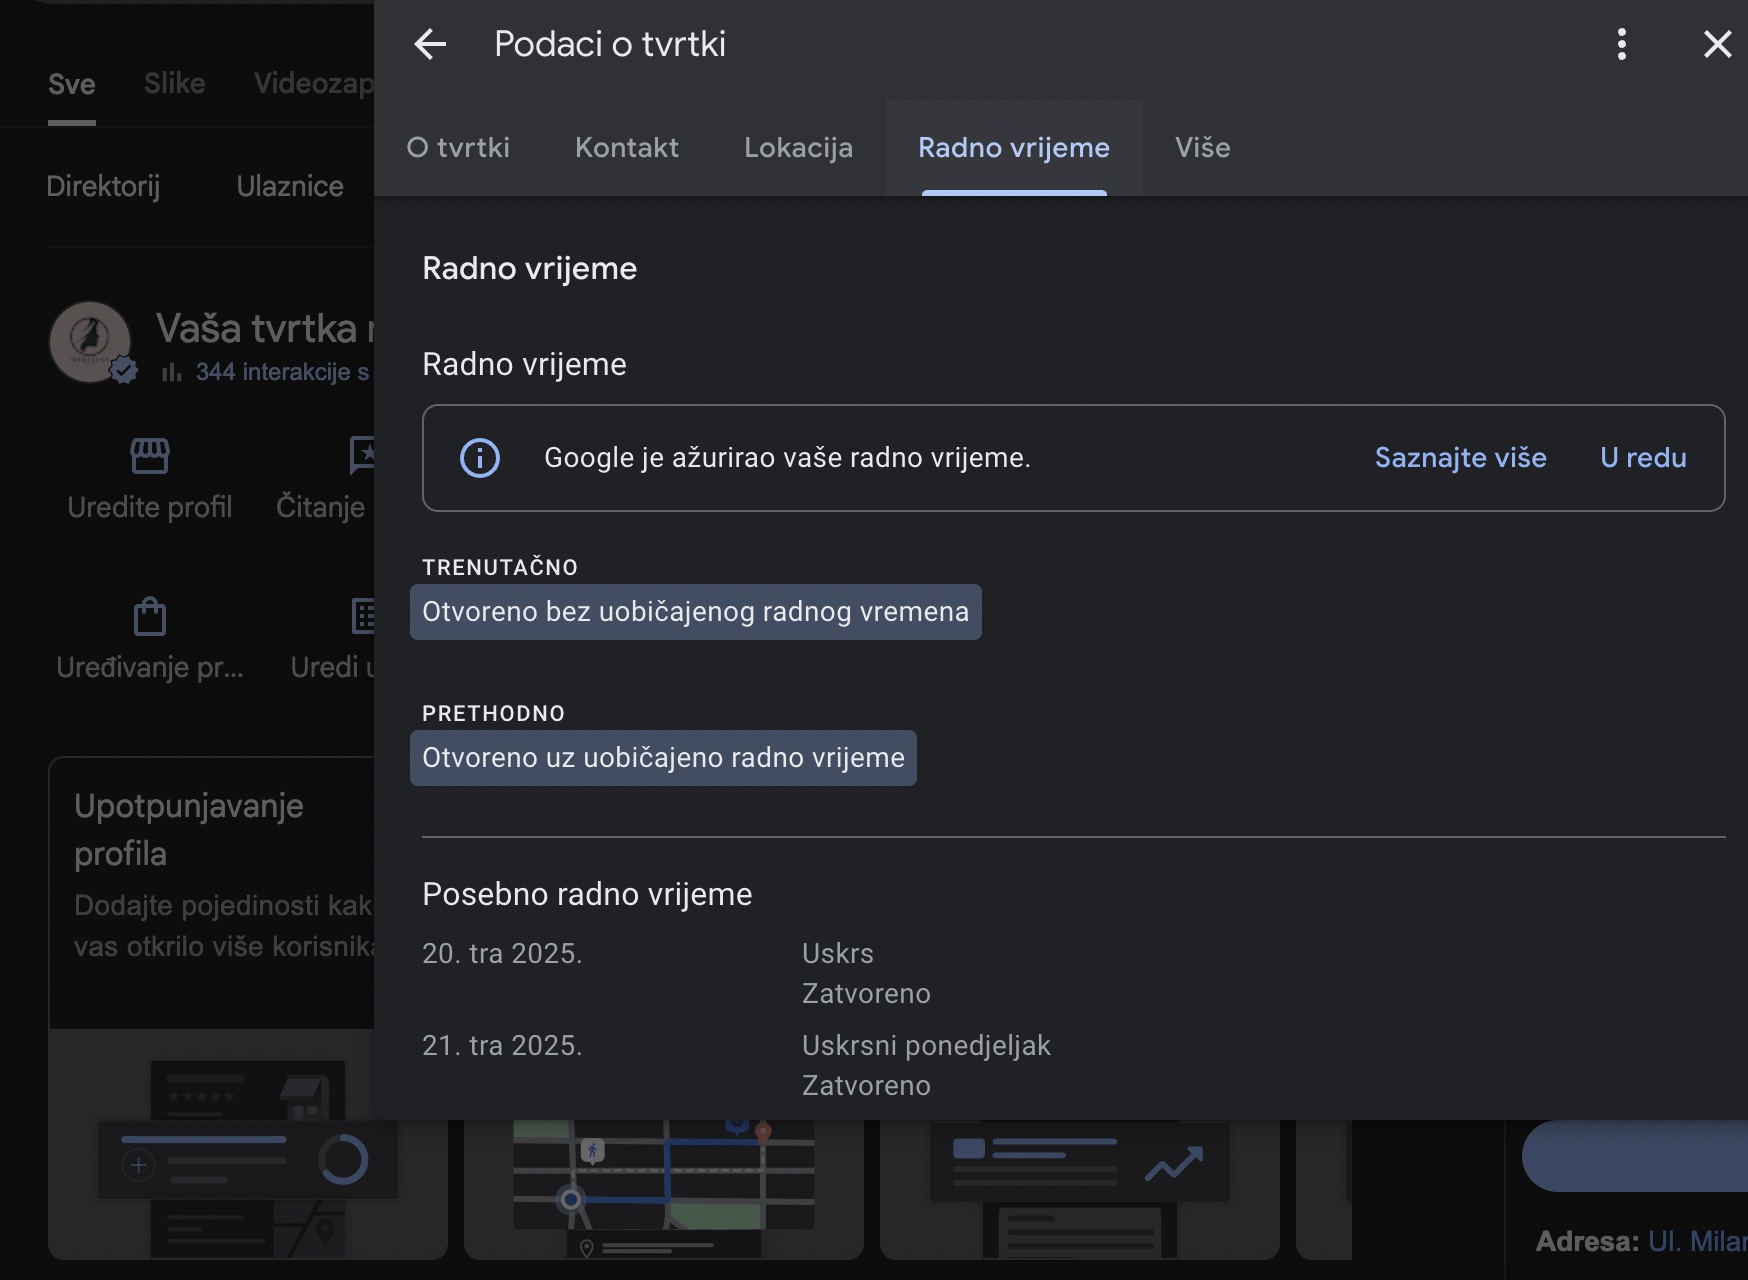Switch to the Slike search tab
Screen dimensions: 1748x1280
[174, 84]
